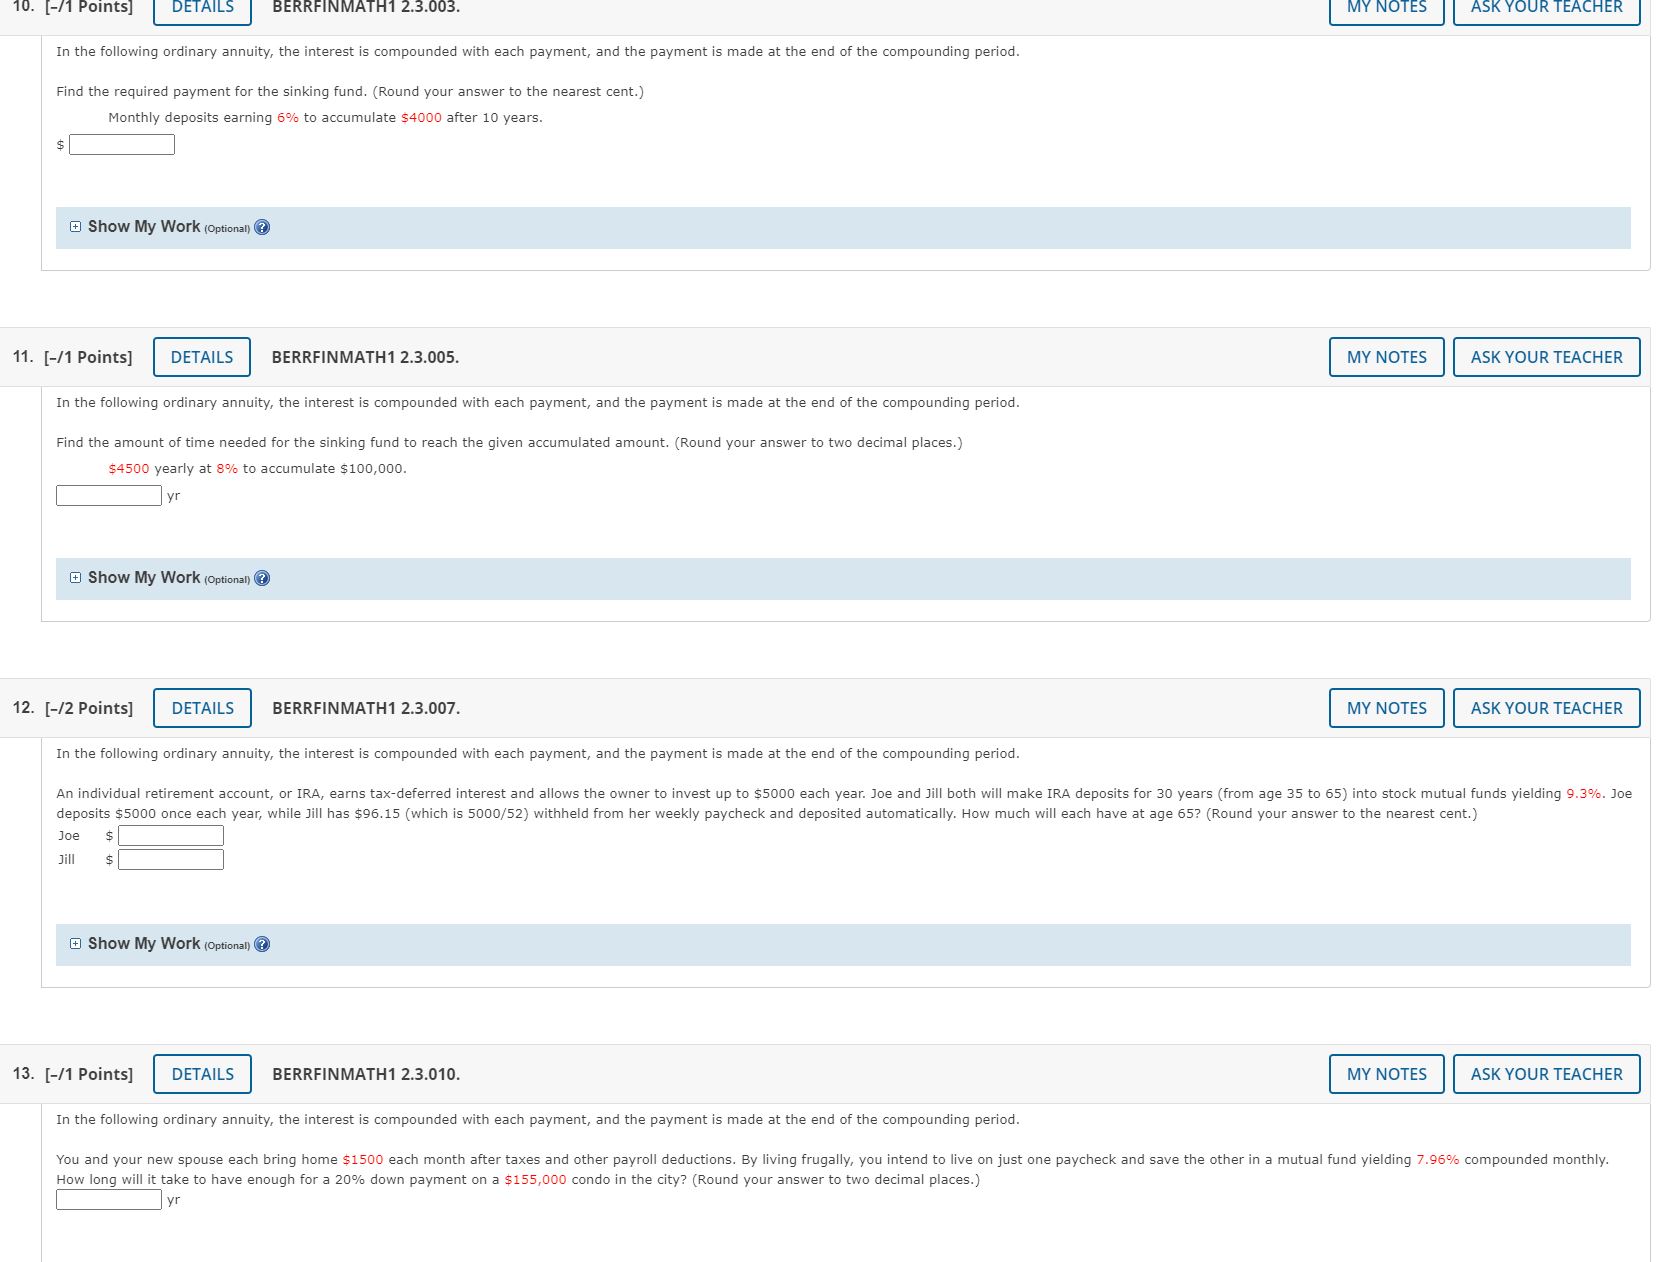Focus Joe's dollar amount input field
The width and height of the screenshot is (1656, 1262).
171,836
